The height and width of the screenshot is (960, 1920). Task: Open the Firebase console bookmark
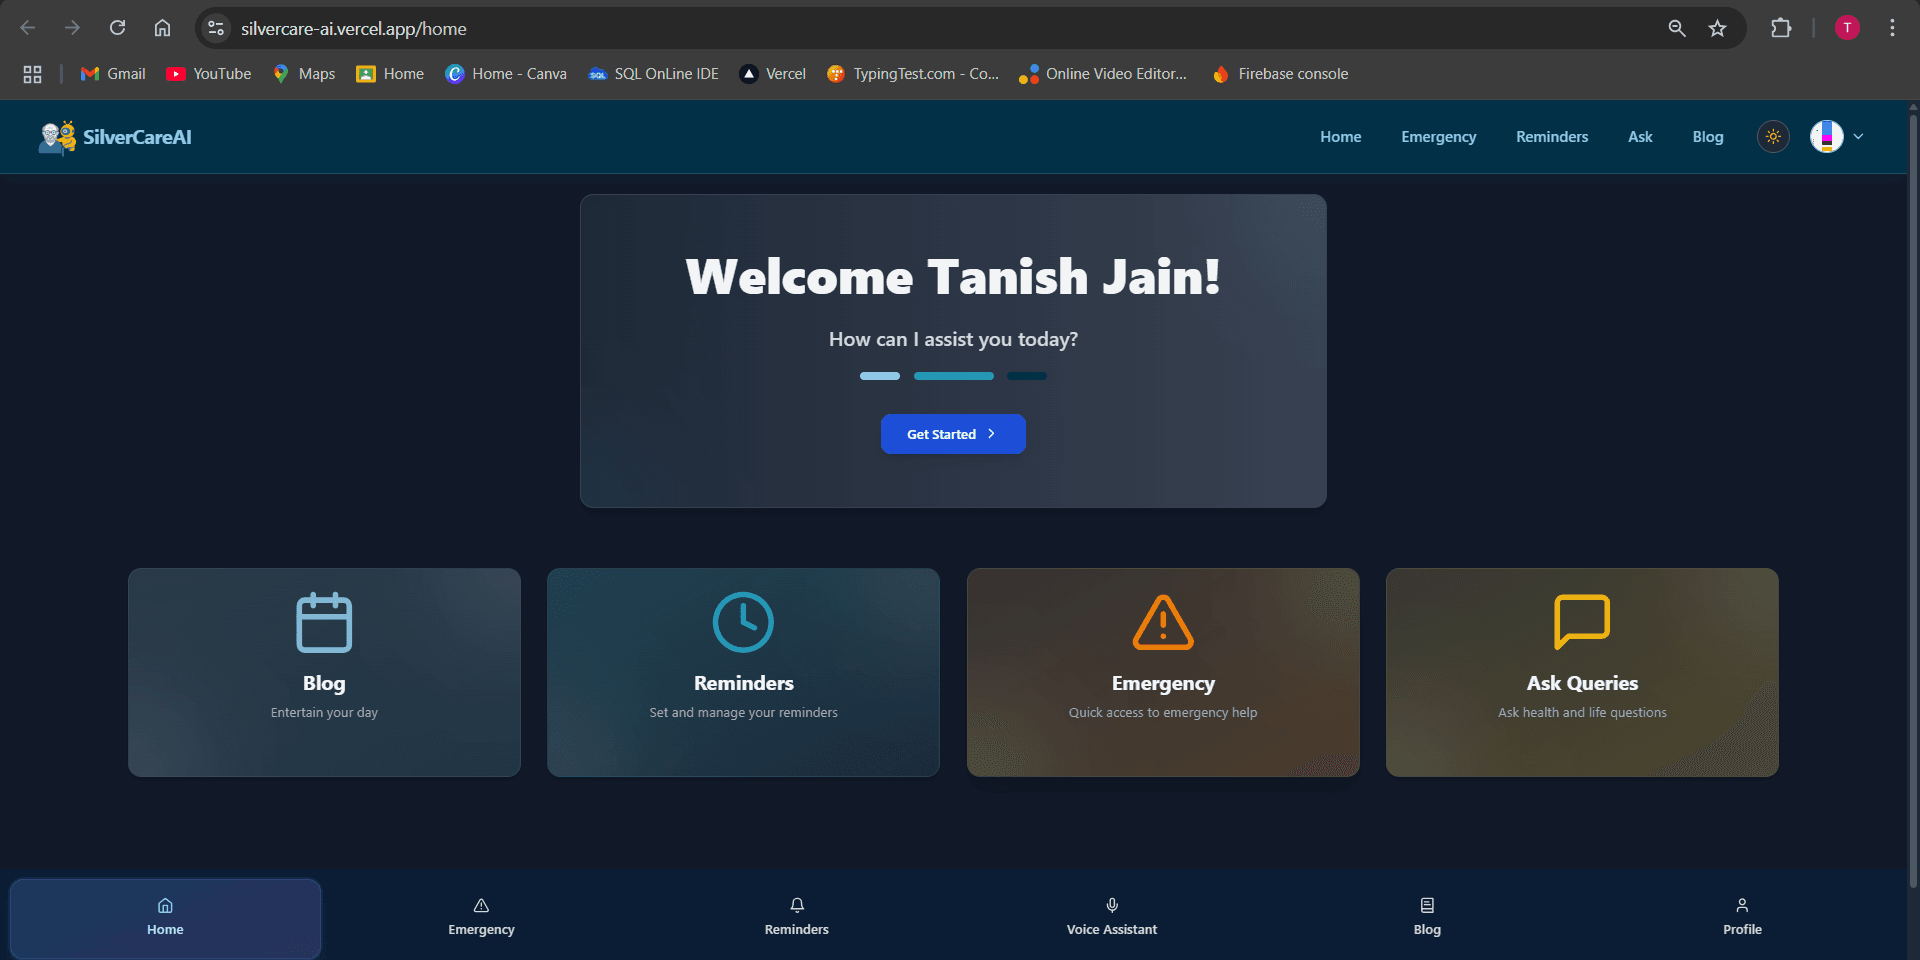(1280, 74)
